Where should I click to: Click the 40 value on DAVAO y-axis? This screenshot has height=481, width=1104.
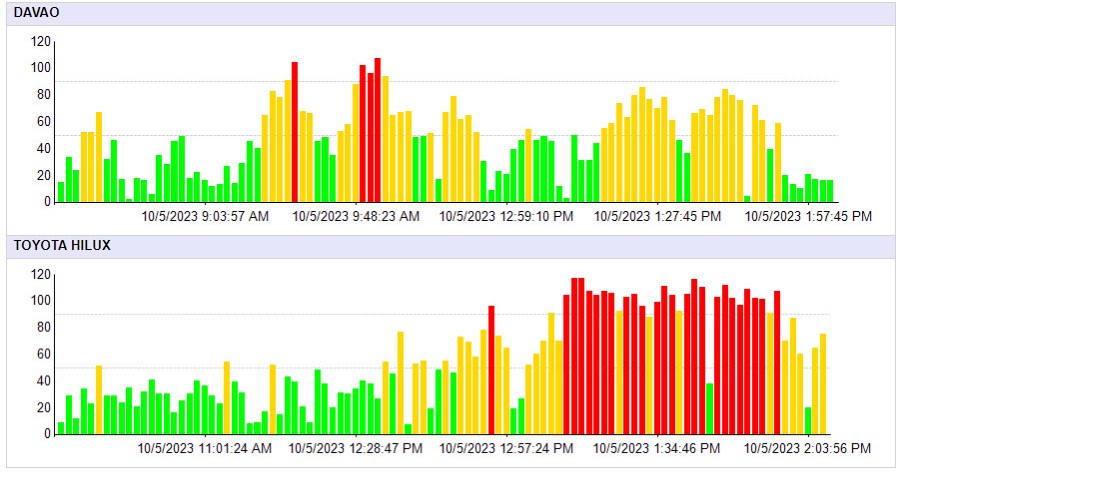point(44,149)
